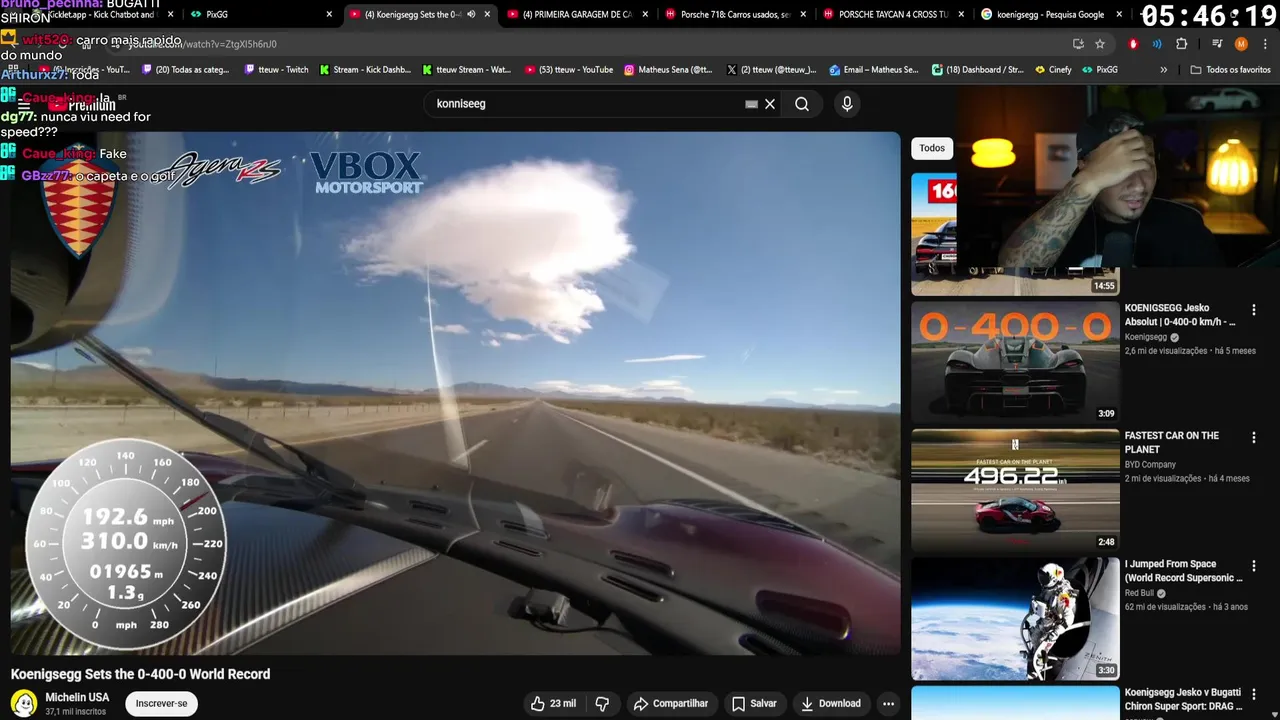The width and height of the screenshot is (1280, 720).
Task: Open the Chrome profile avatar M
Action: coord(1241,44)
